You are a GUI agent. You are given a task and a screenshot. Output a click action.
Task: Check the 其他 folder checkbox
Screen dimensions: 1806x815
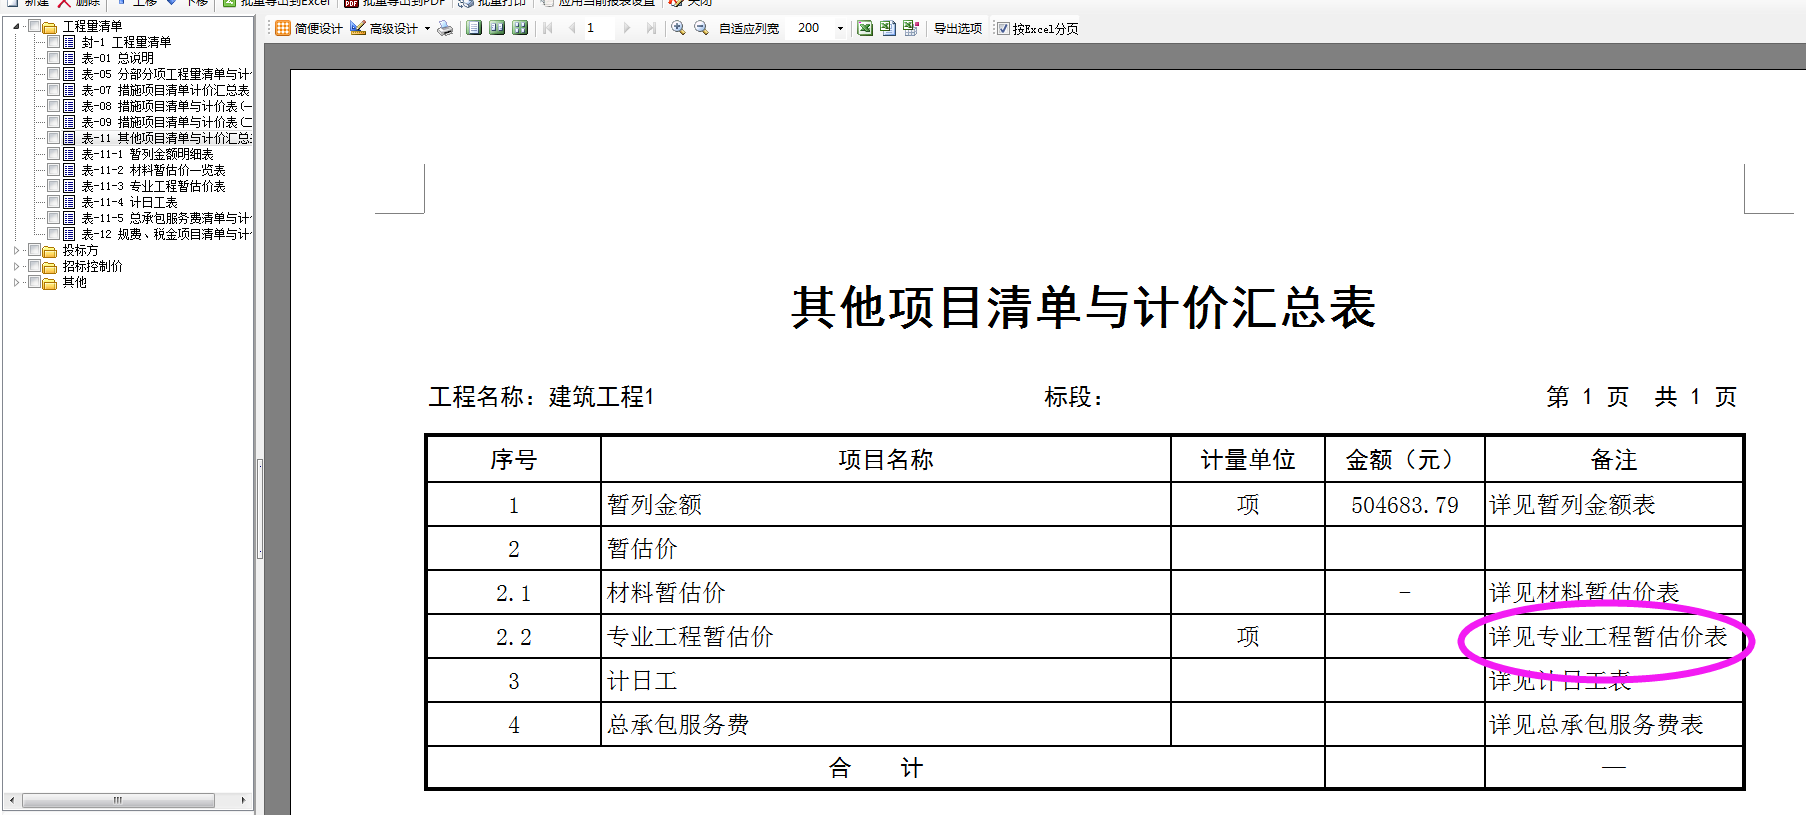pyautogui.click(x=34, y=282)
